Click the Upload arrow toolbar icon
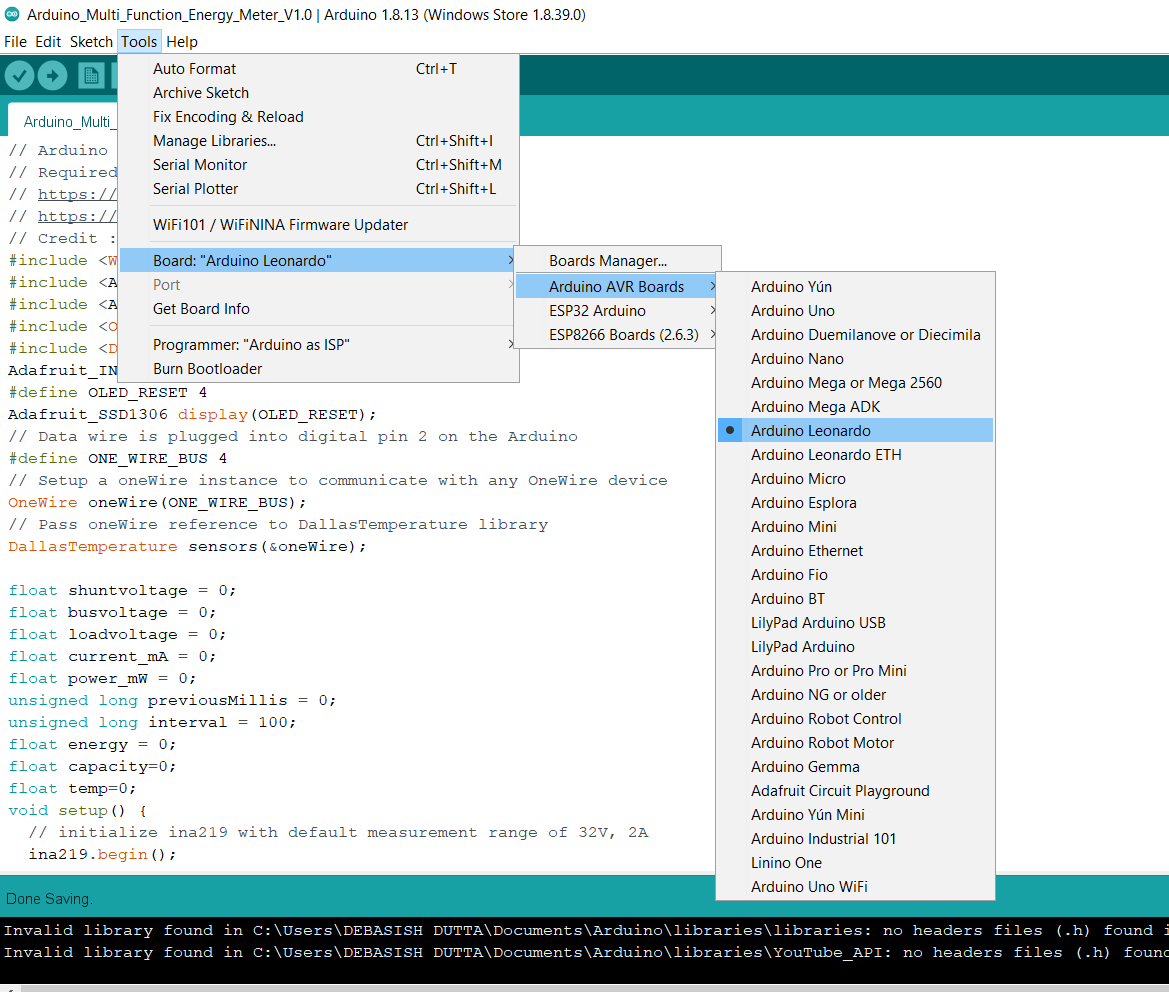The height and width of the screenshot is (992, 1169). click(52, 76)
